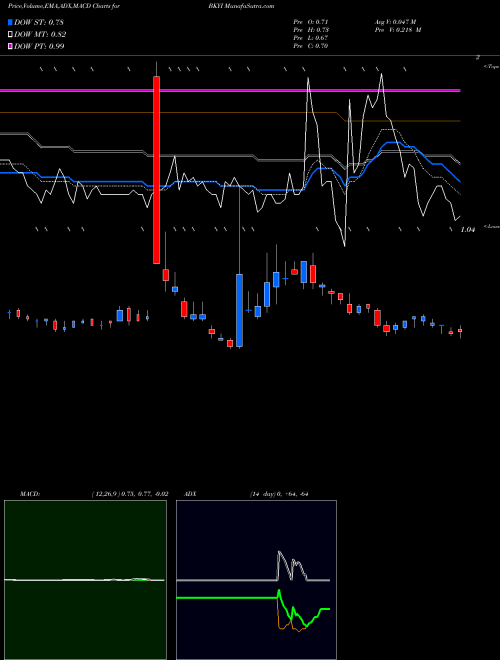Select the 'DOW PT: 0.99' legend label
The height and width of the screenshot is (660, 500).
[39, 46]
